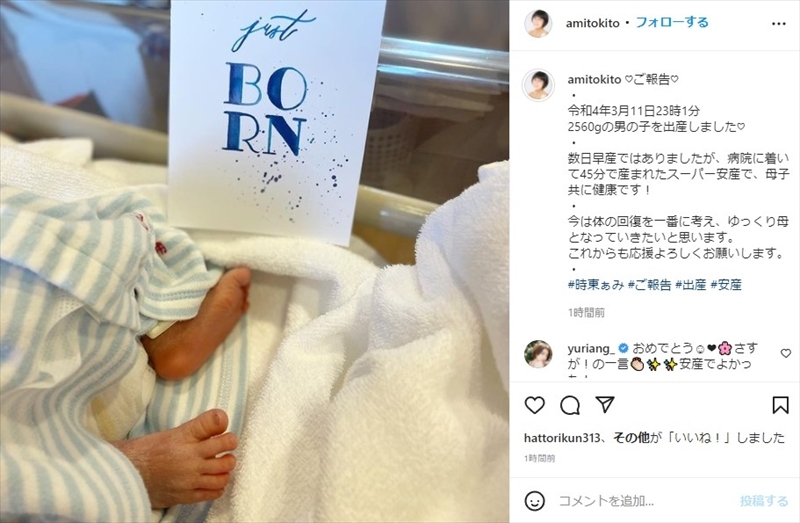Click amitokito avatar beside caption
Screen dimensions: 800x523
click(538, 85)
